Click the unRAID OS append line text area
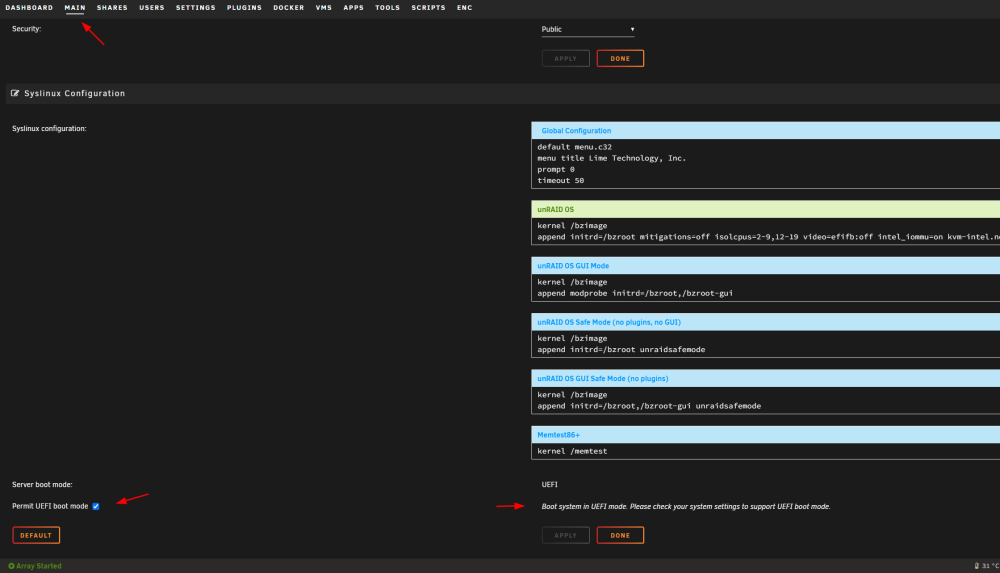 click(765, 231)
